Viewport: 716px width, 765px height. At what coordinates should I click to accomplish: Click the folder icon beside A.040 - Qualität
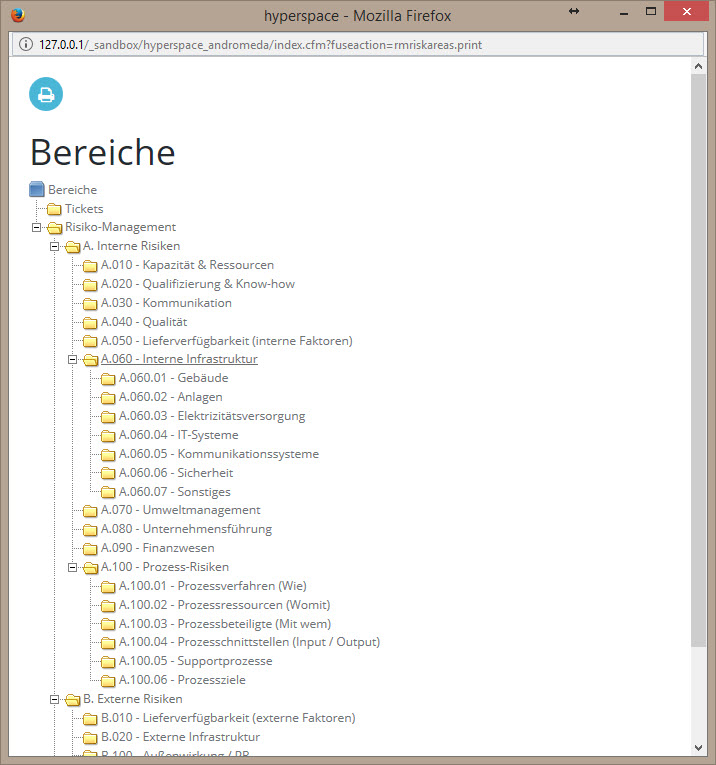tap(90, 322)
